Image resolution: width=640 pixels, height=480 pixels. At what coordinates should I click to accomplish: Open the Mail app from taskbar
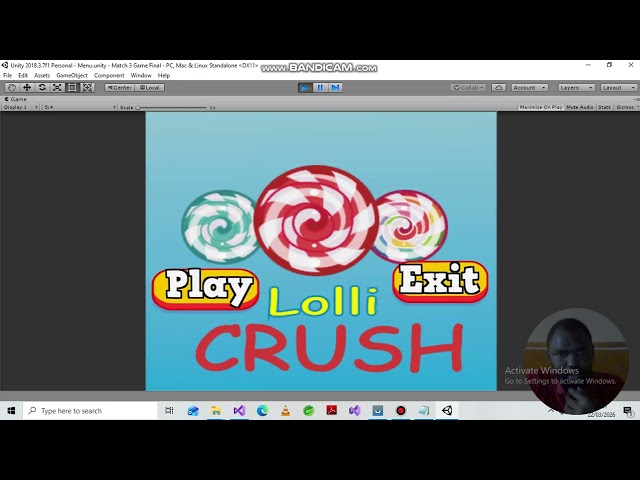(x=193, y=411)
